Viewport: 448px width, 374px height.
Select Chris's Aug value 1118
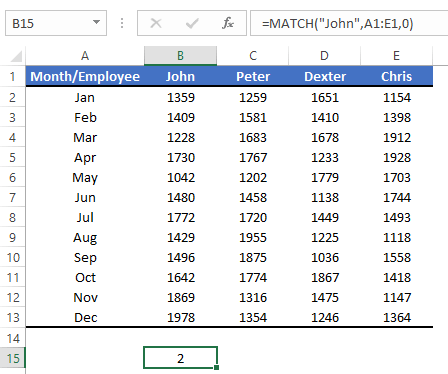coord(396,237)
